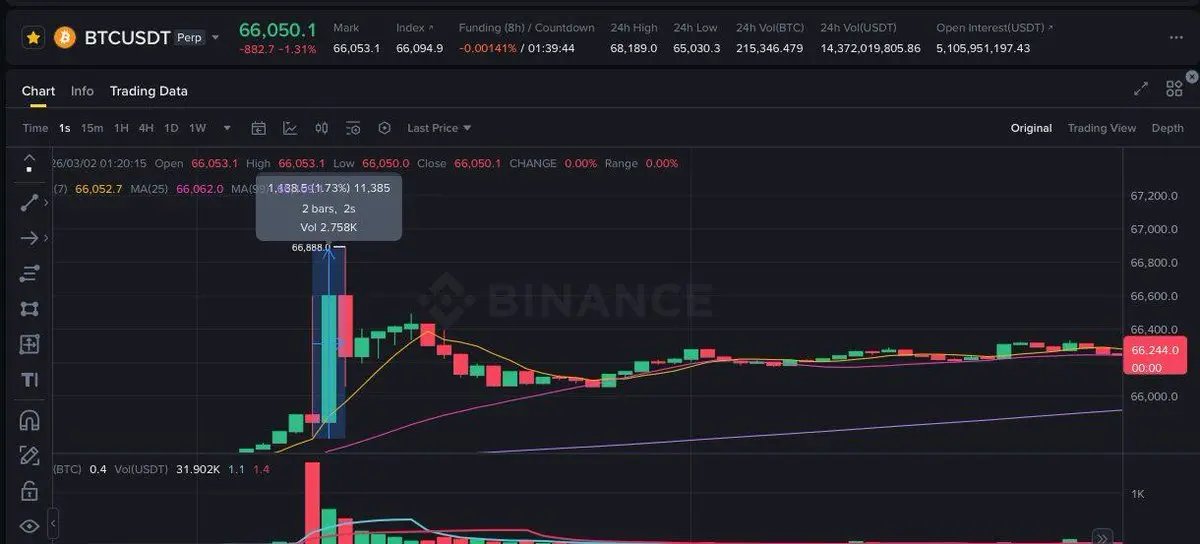Viewport: 1200px width, 544px height.
Task: Click the 24h Low value 65,030.3
Action: tap(696, 48)
